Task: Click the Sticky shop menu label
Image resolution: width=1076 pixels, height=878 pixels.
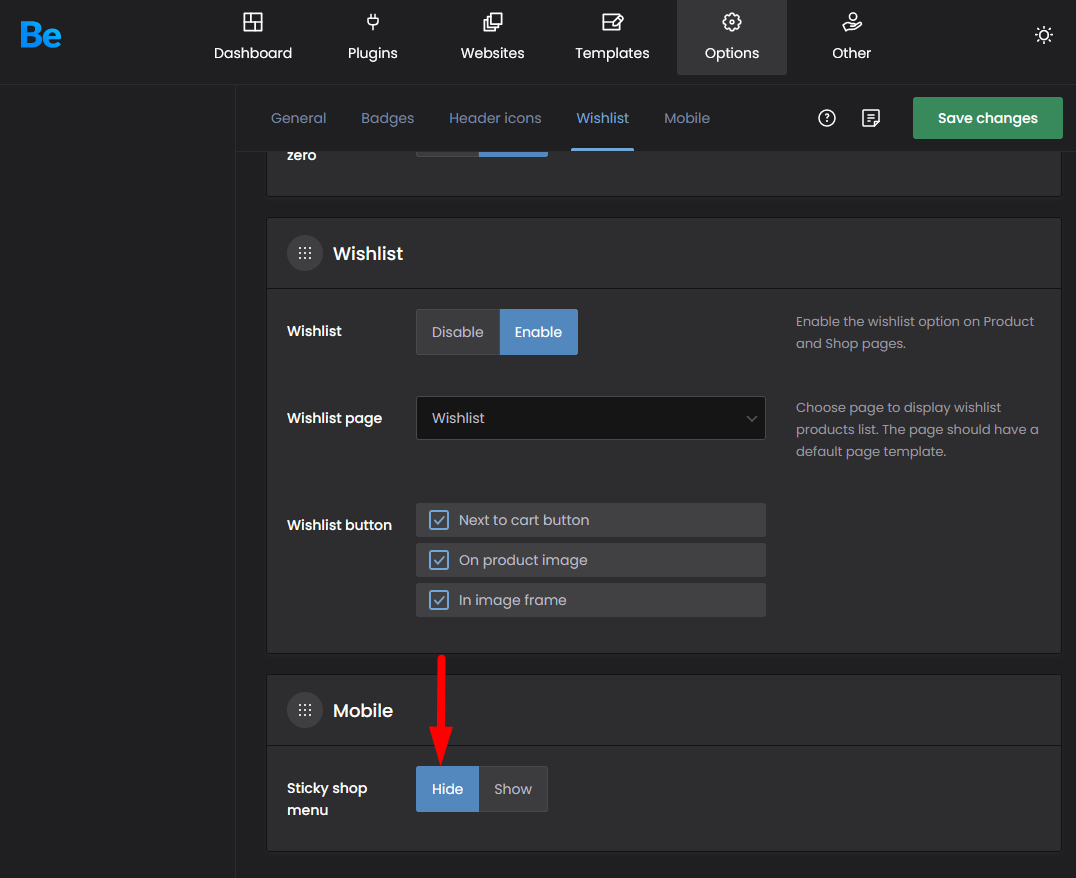Action: click(327, 799)
